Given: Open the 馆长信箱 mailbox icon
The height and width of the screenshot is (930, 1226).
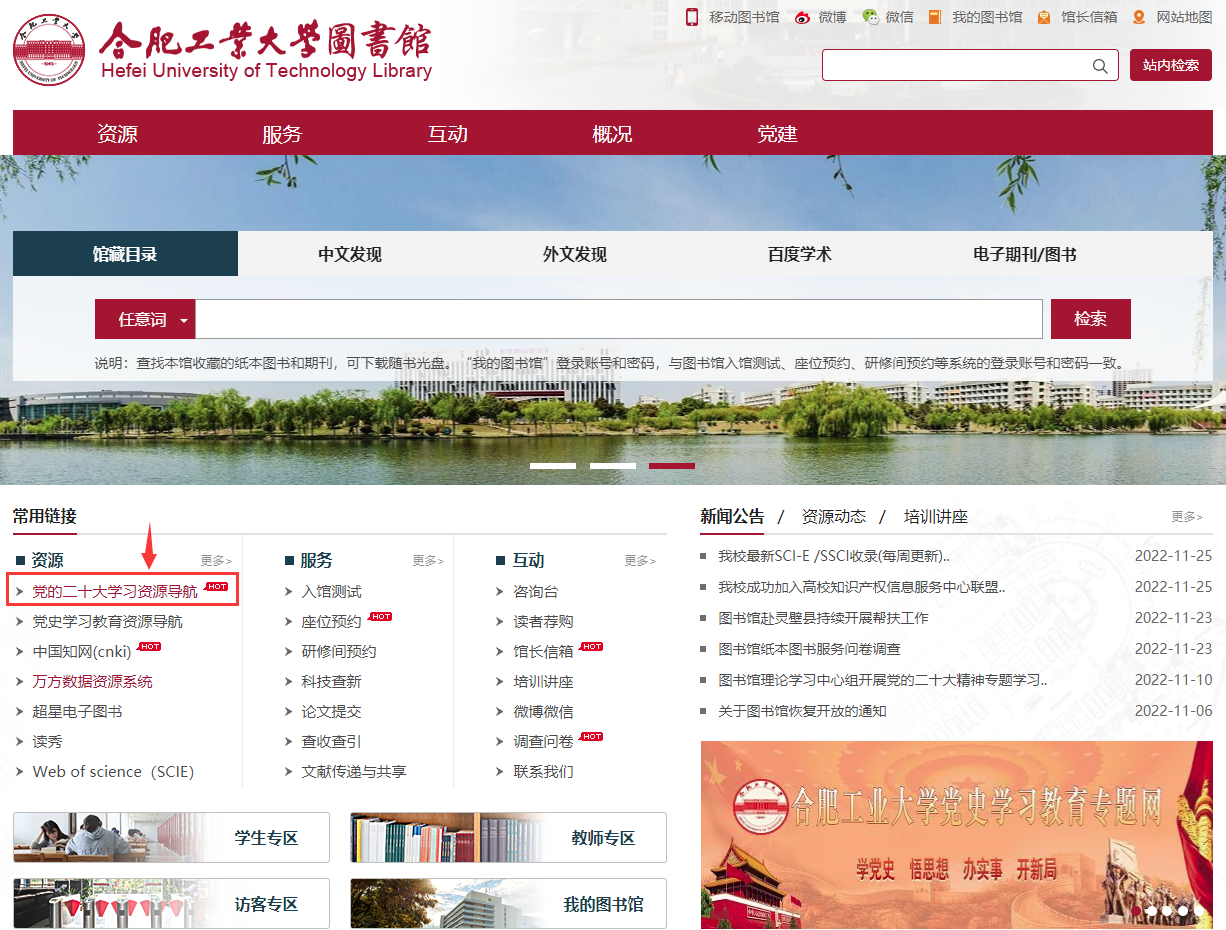Looking at the screenshot, I should 1044,17.
